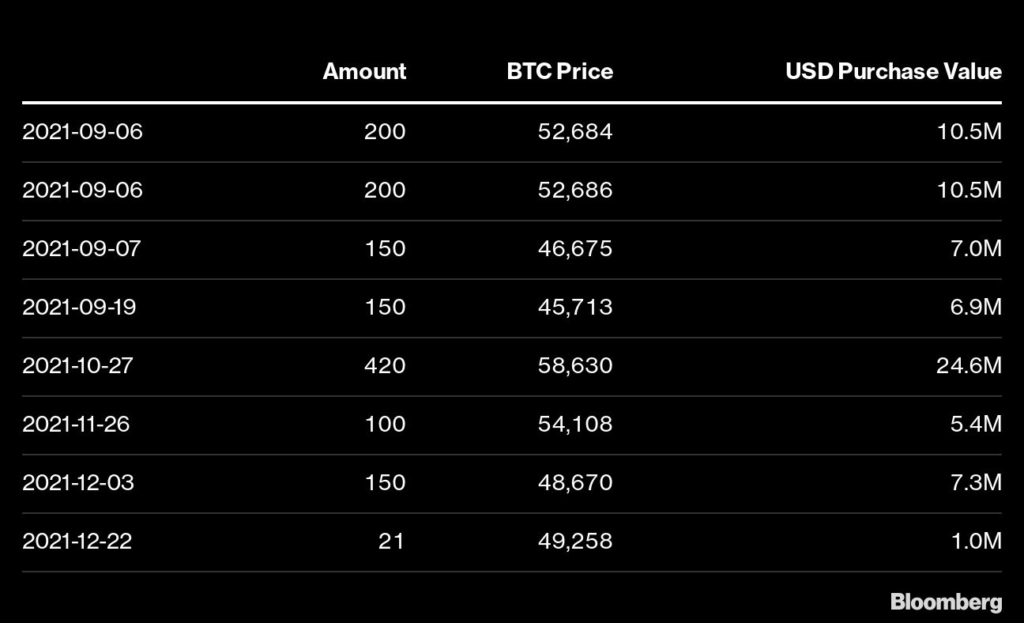Select the 2021-10-27 date cell
The height and width of the screenshot is (623, 1024).
point(78,365)
